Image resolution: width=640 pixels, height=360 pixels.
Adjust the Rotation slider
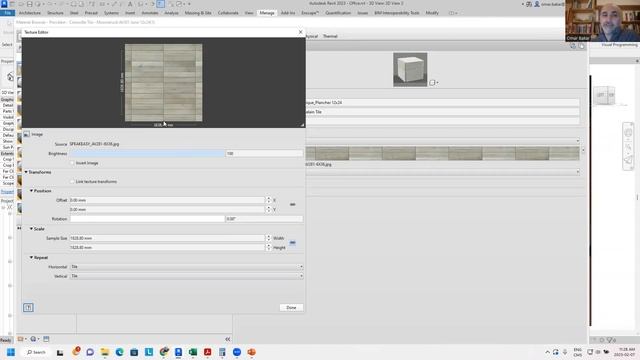click(x=147, y=219)
